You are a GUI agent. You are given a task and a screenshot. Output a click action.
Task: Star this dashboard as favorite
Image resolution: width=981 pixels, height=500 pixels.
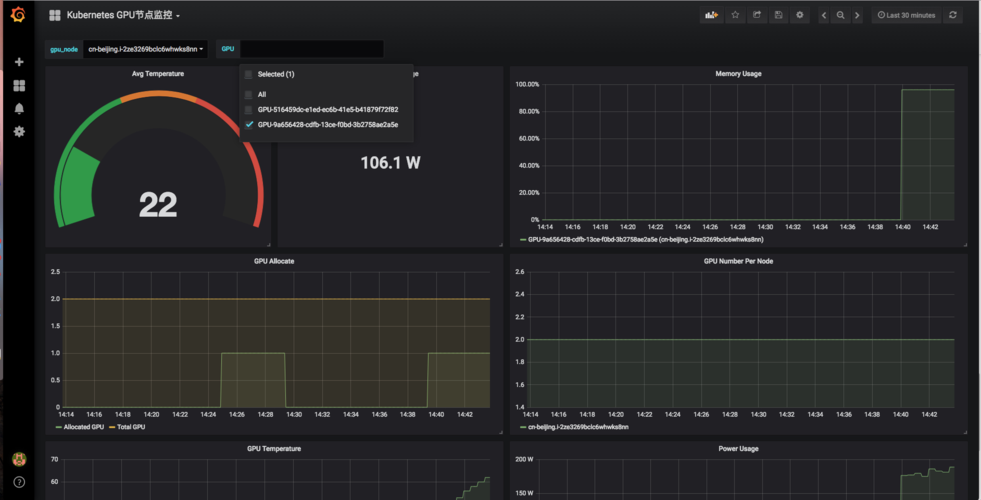(735, 16)
